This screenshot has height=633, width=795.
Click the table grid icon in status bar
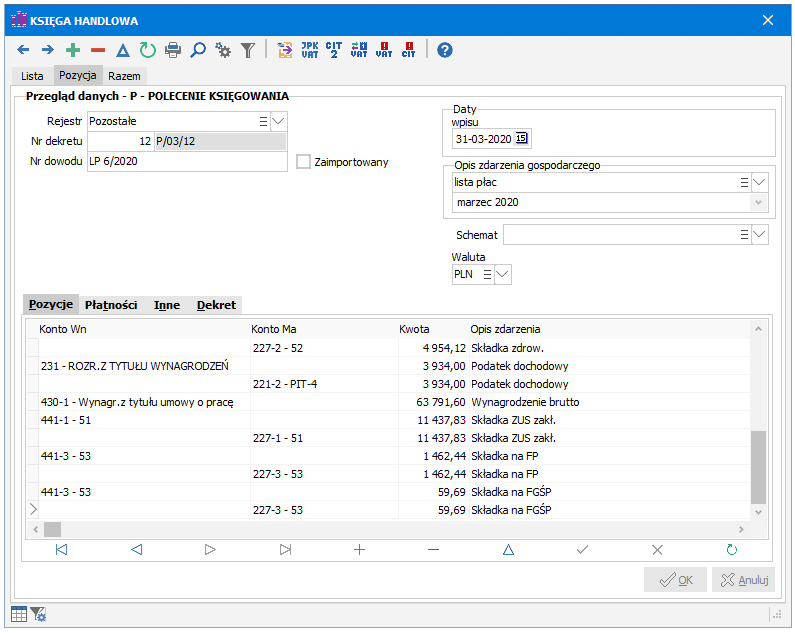(19, 614)
